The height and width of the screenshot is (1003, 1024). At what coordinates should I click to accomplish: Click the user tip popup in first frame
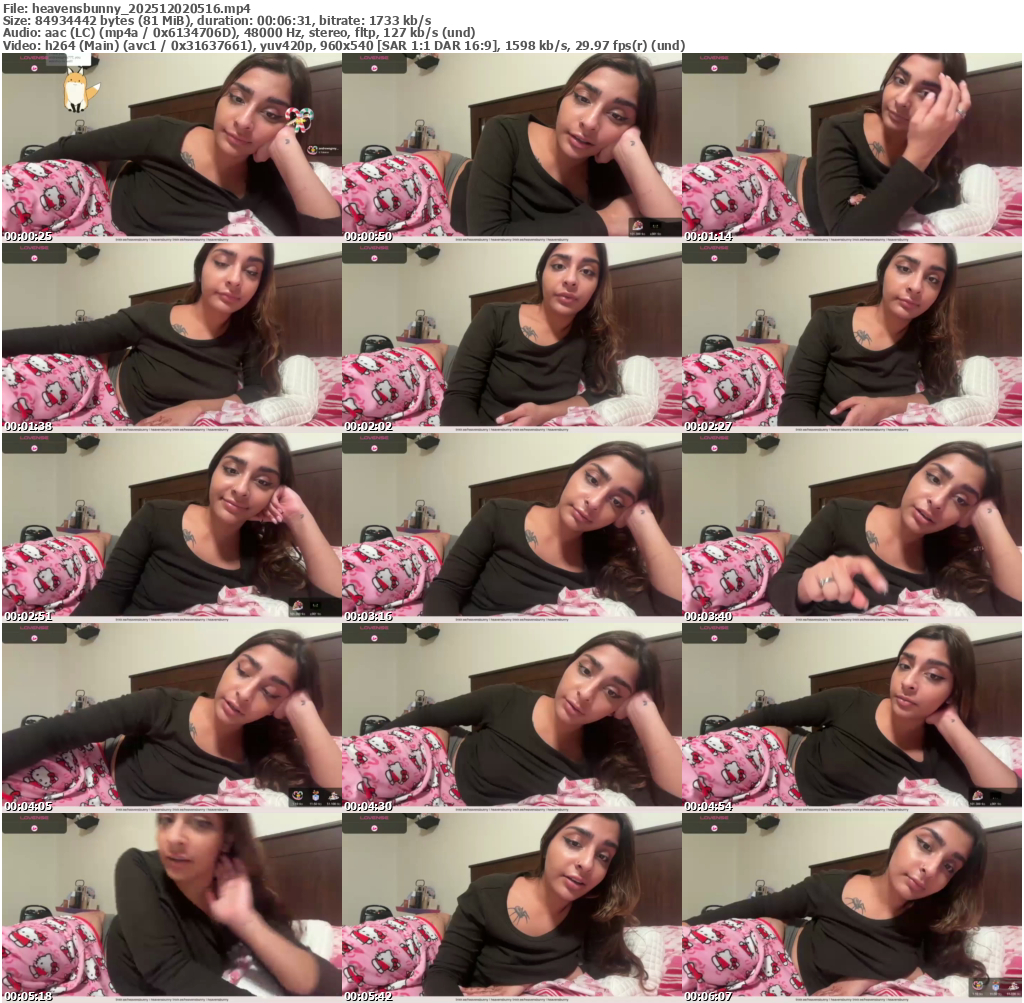point(323,150)
